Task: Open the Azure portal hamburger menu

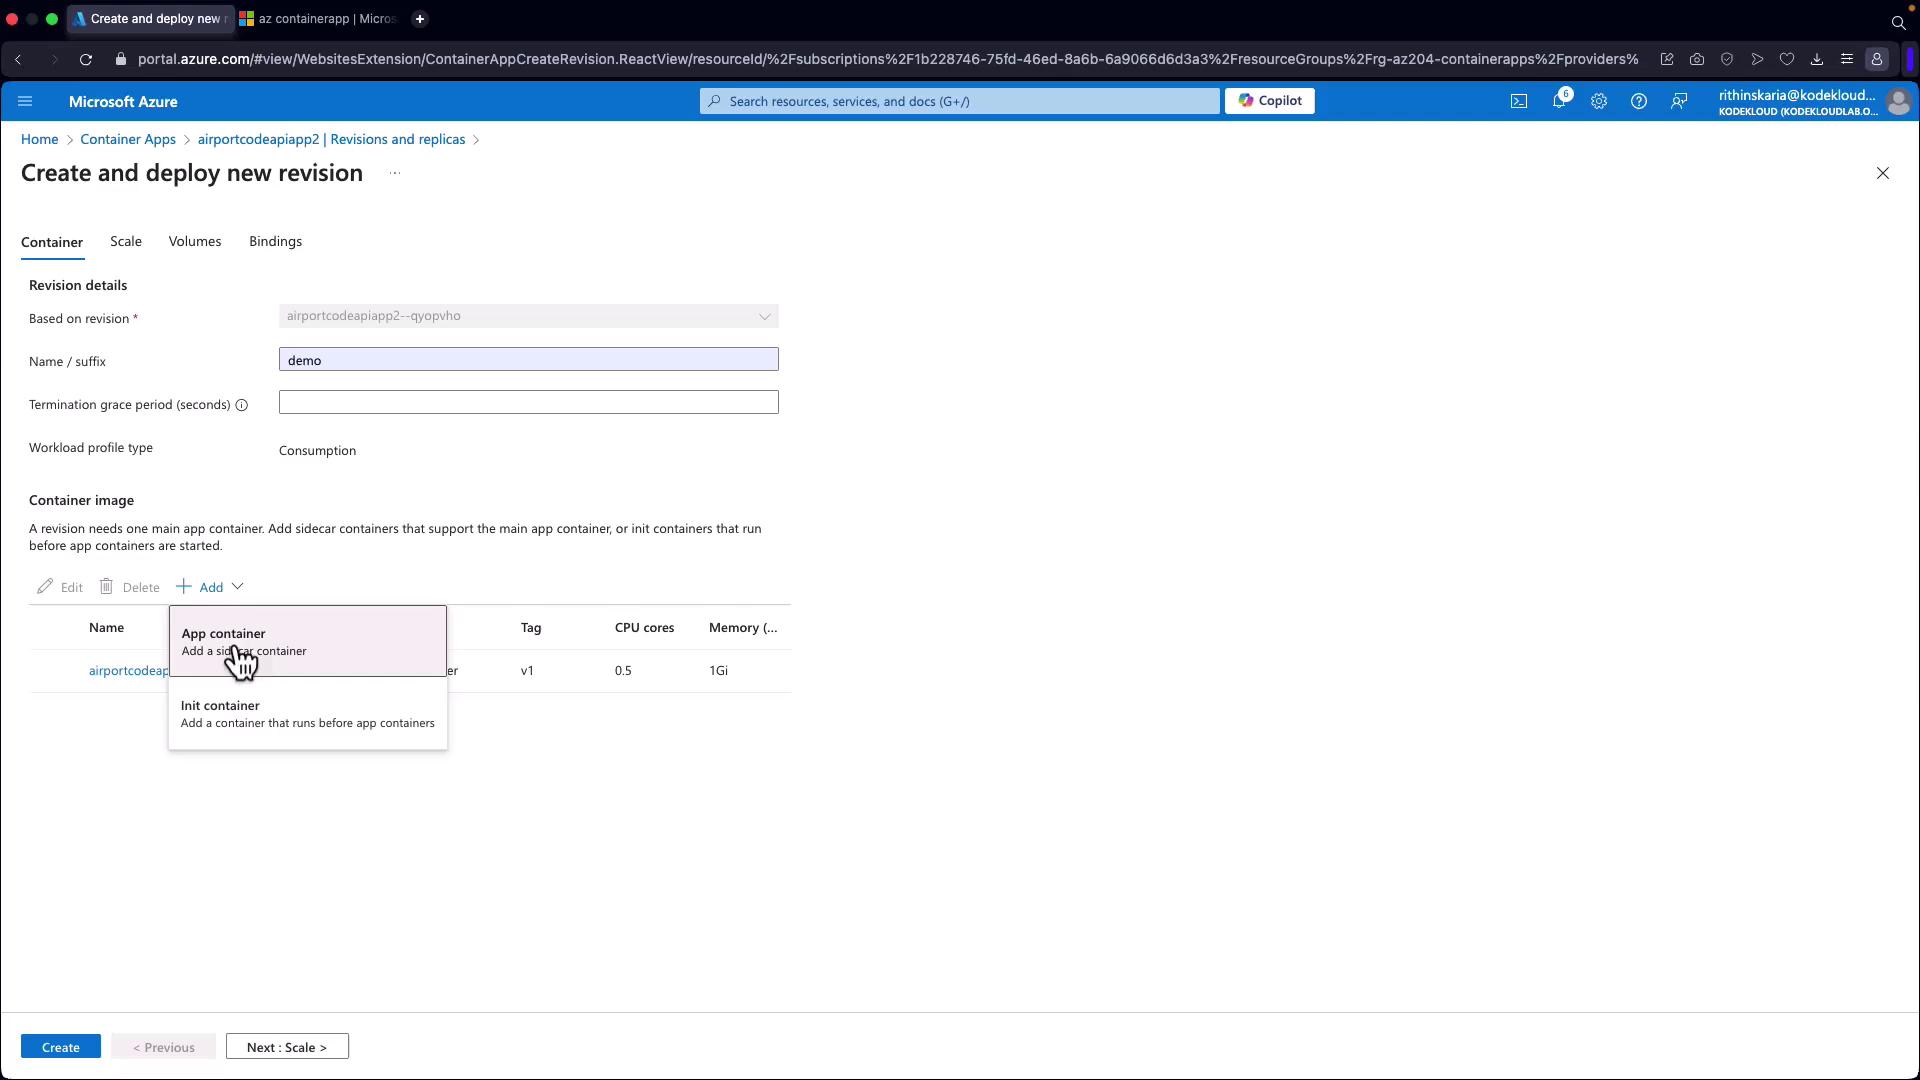Action: coord(25,101)
